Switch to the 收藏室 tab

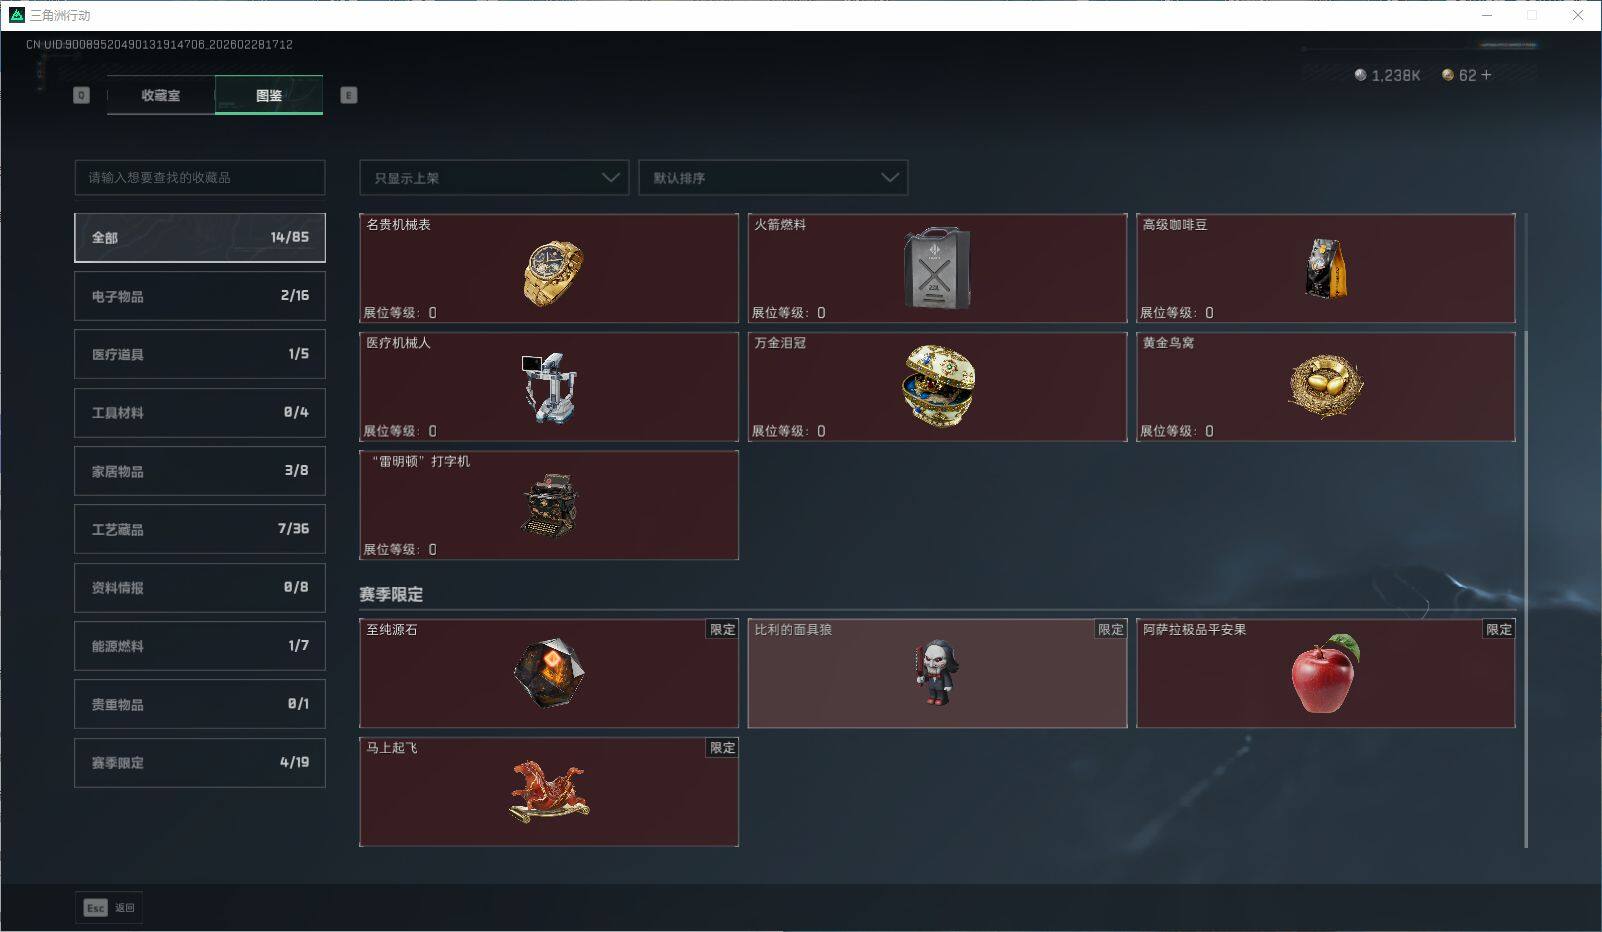pyautogui.click(x=161, y=95)
